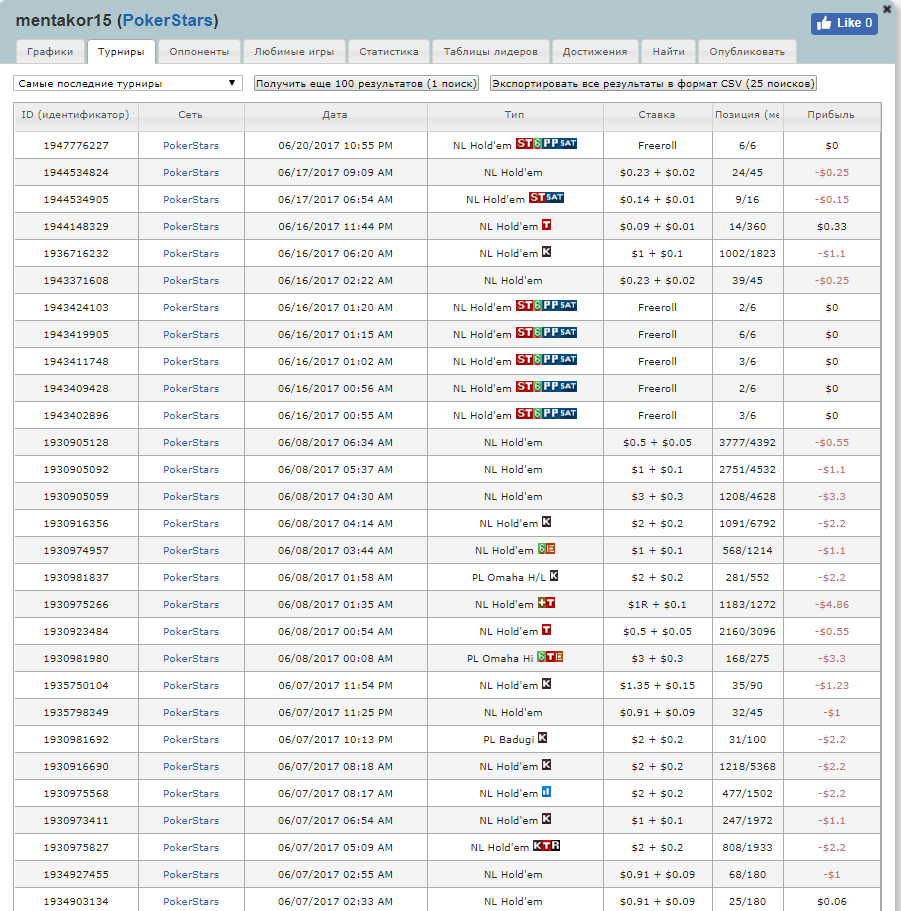
Task: Open the Таблицы лидеров tab
Action: [x=491, y=51]
